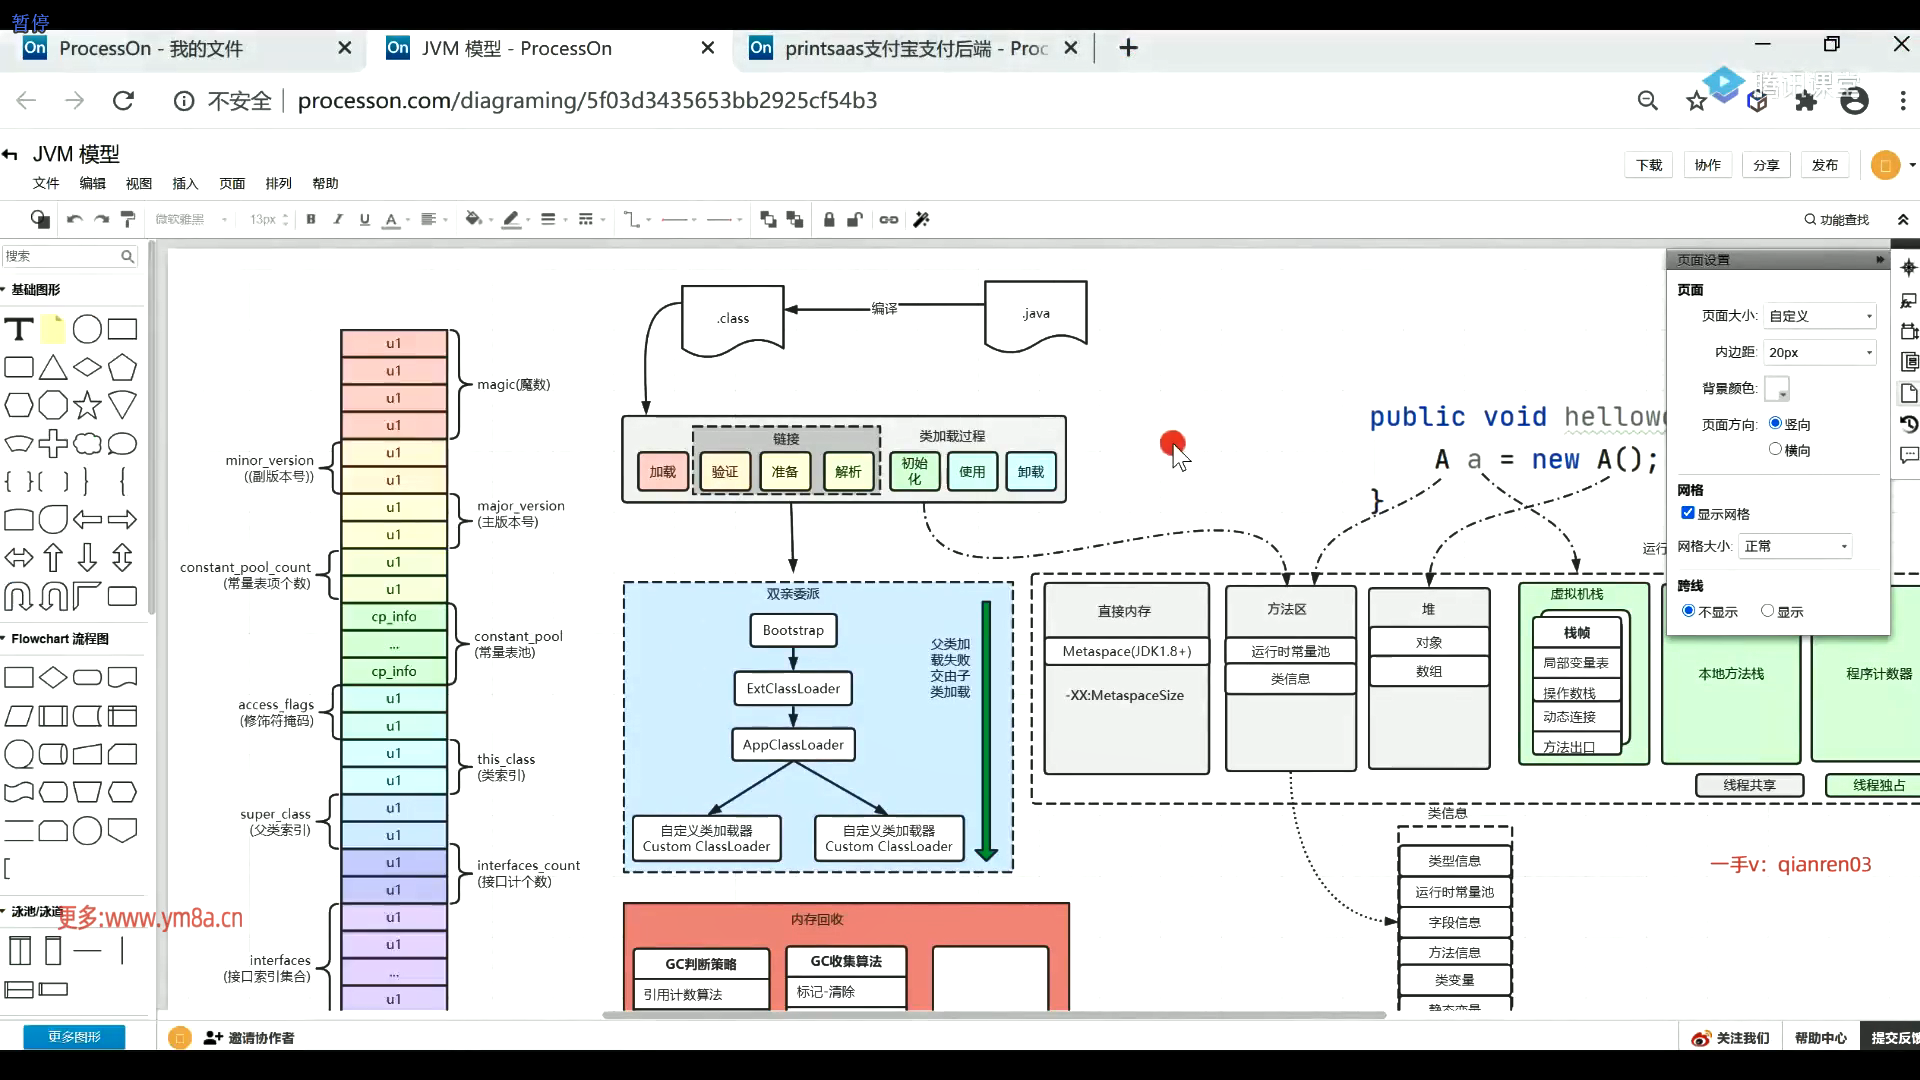The image size is (1920, 1080).
Task: Open the comments panel icon
Action: (x=1908, y=455)
